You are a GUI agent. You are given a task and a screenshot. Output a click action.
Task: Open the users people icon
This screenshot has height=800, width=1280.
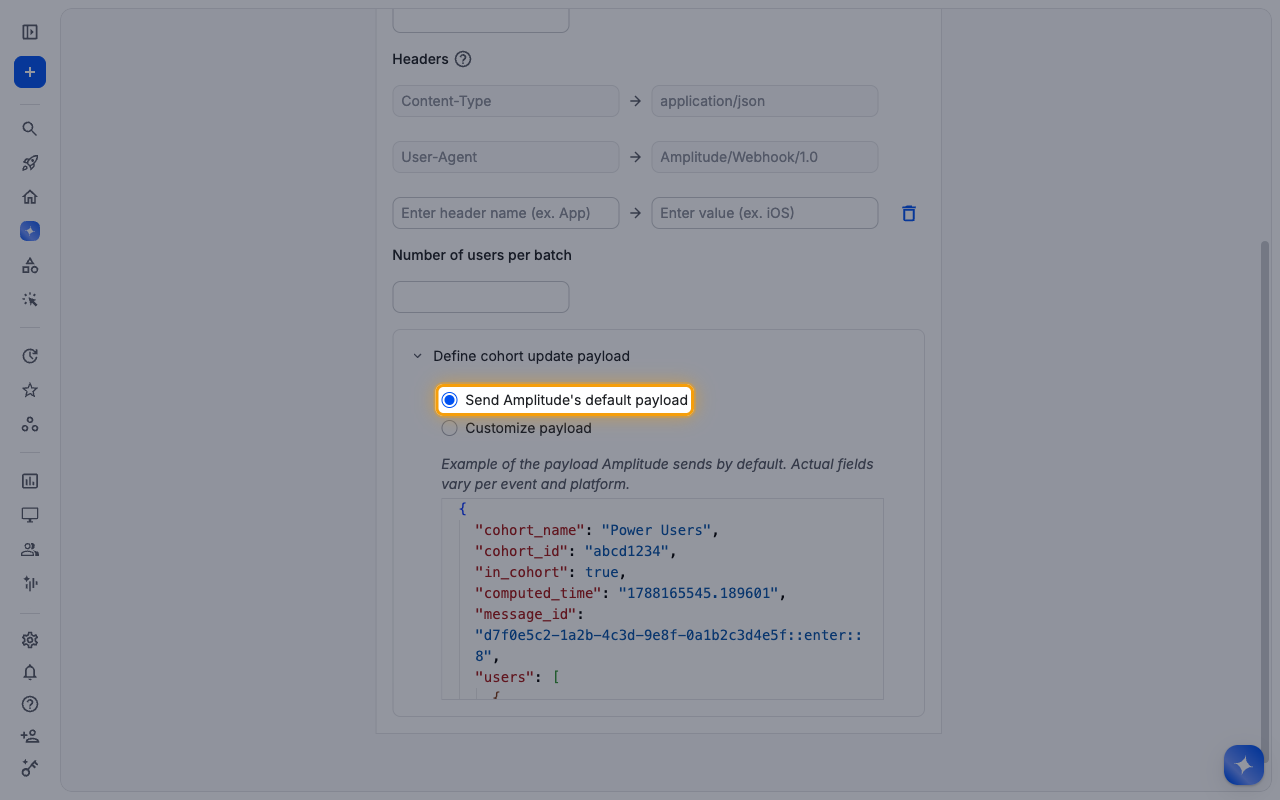point(30,549)
